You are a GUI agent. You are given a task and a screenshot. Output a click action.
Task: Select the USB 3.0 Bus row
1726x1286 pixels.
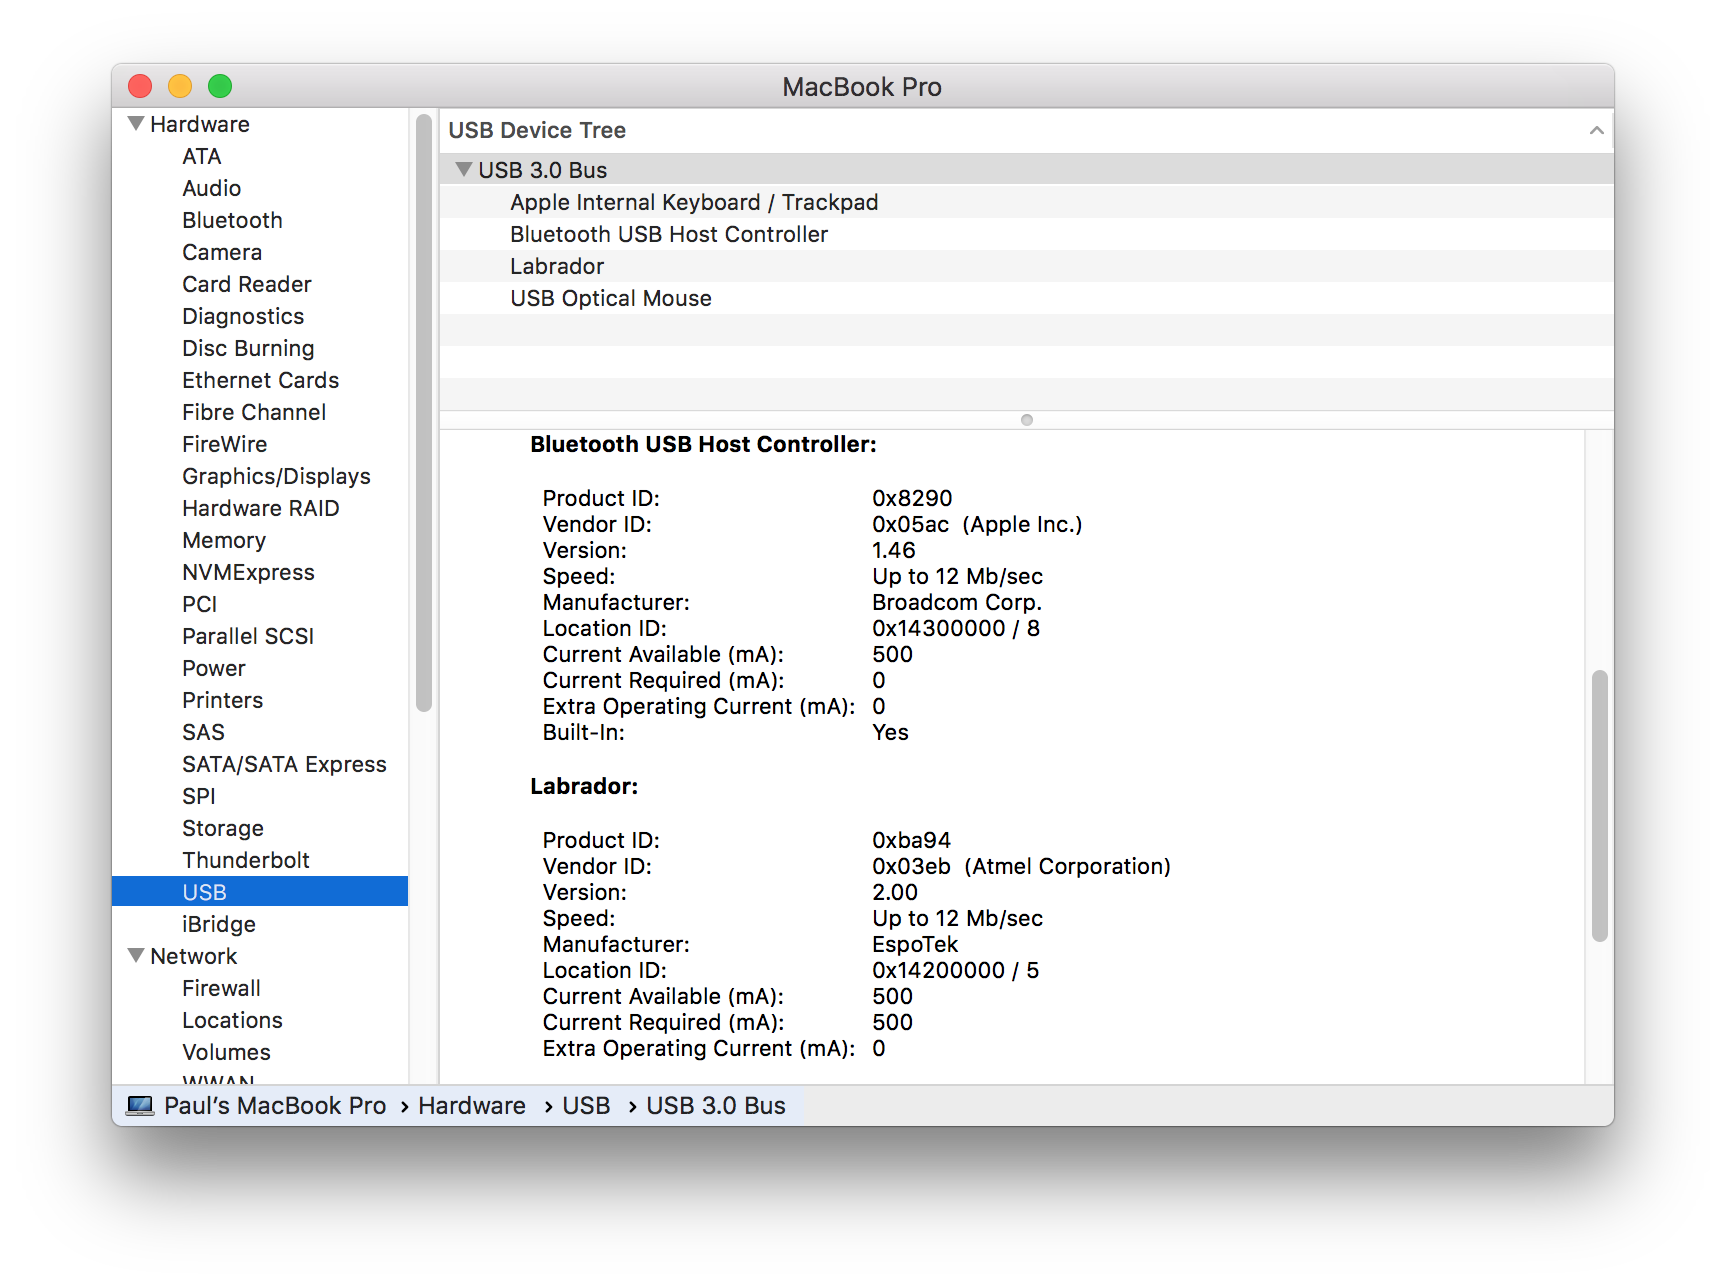(1026, 170)
